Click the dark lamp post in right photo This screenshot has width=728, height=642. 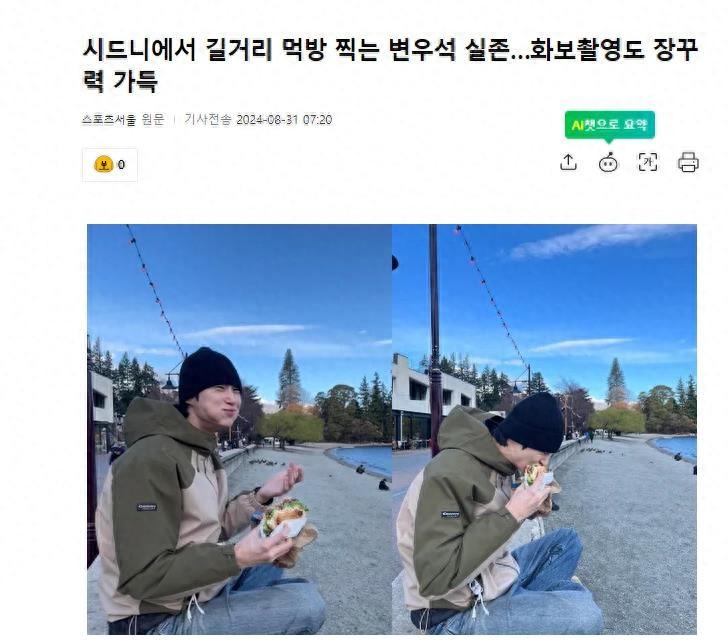click(434, 340)
